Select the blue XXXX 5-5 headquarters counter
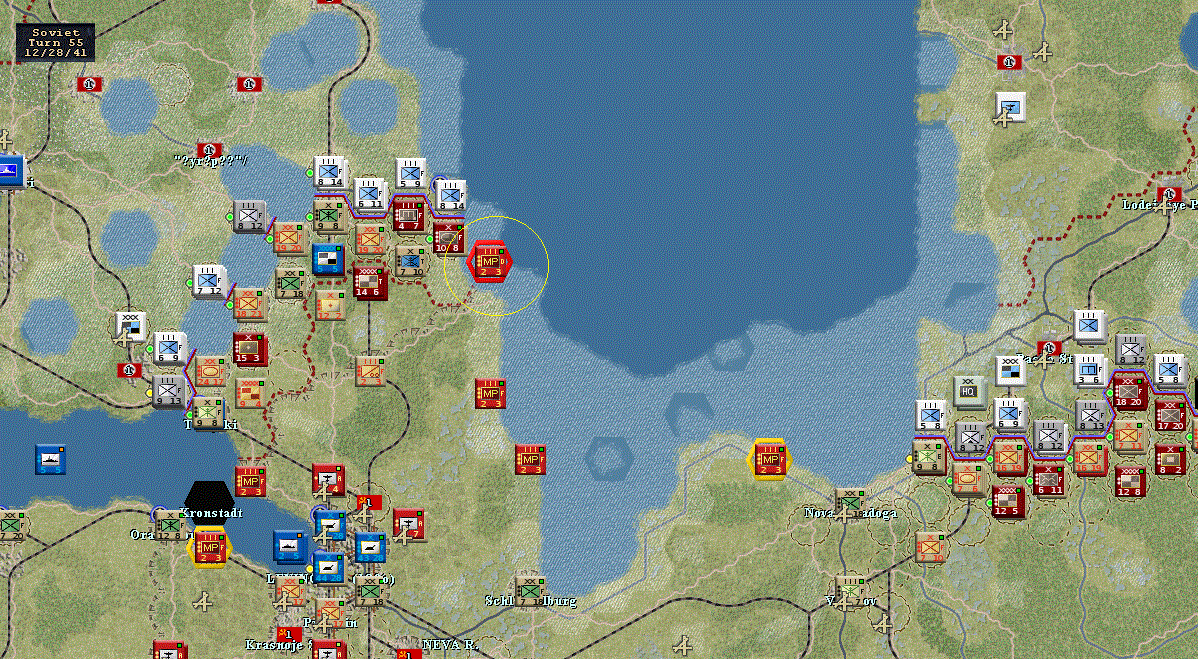Viewport: 1198px width, 659px height. point(329,258)
